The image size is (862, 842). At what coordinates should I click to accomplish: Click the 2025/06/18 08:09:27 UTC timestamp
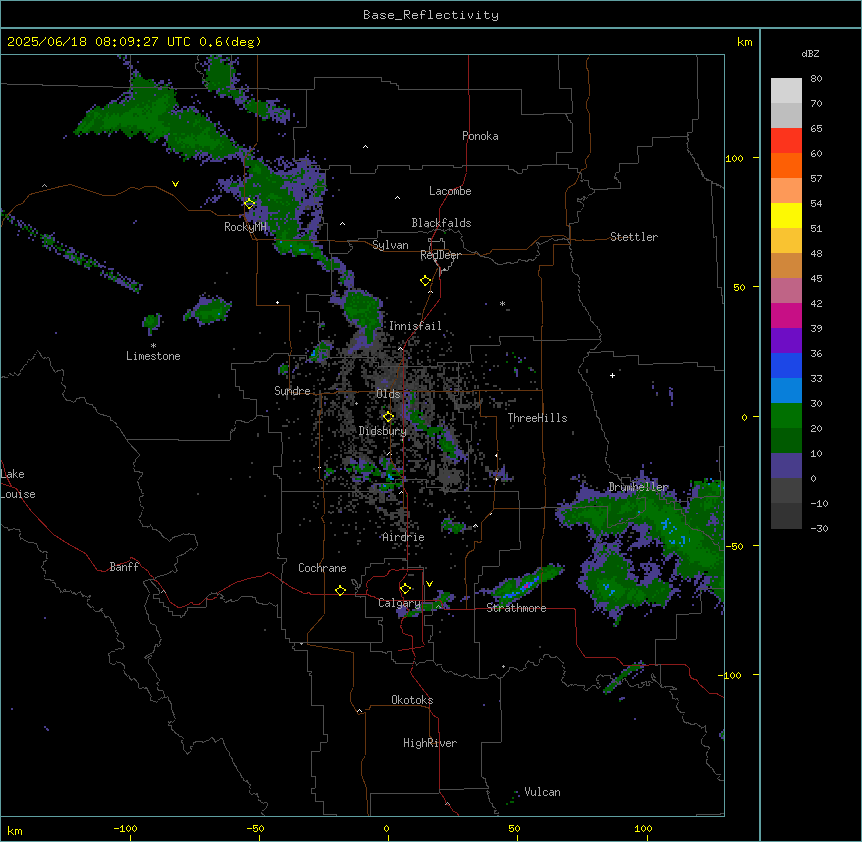[x=99, y=42]
